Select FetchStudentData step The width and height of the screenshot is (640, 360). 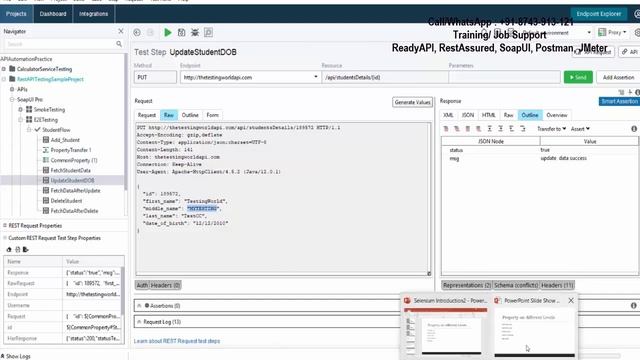point(70,170)
